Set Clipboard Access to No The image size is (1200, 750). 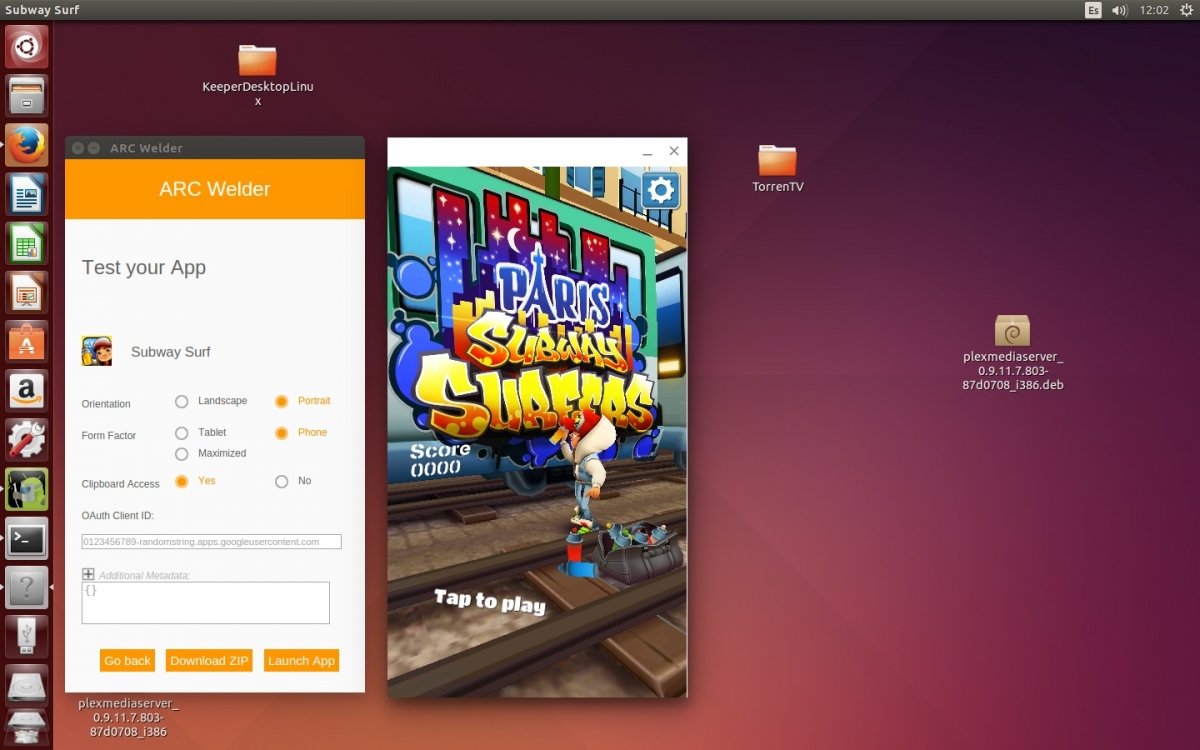pyautogui.click(x=281, y=481)
